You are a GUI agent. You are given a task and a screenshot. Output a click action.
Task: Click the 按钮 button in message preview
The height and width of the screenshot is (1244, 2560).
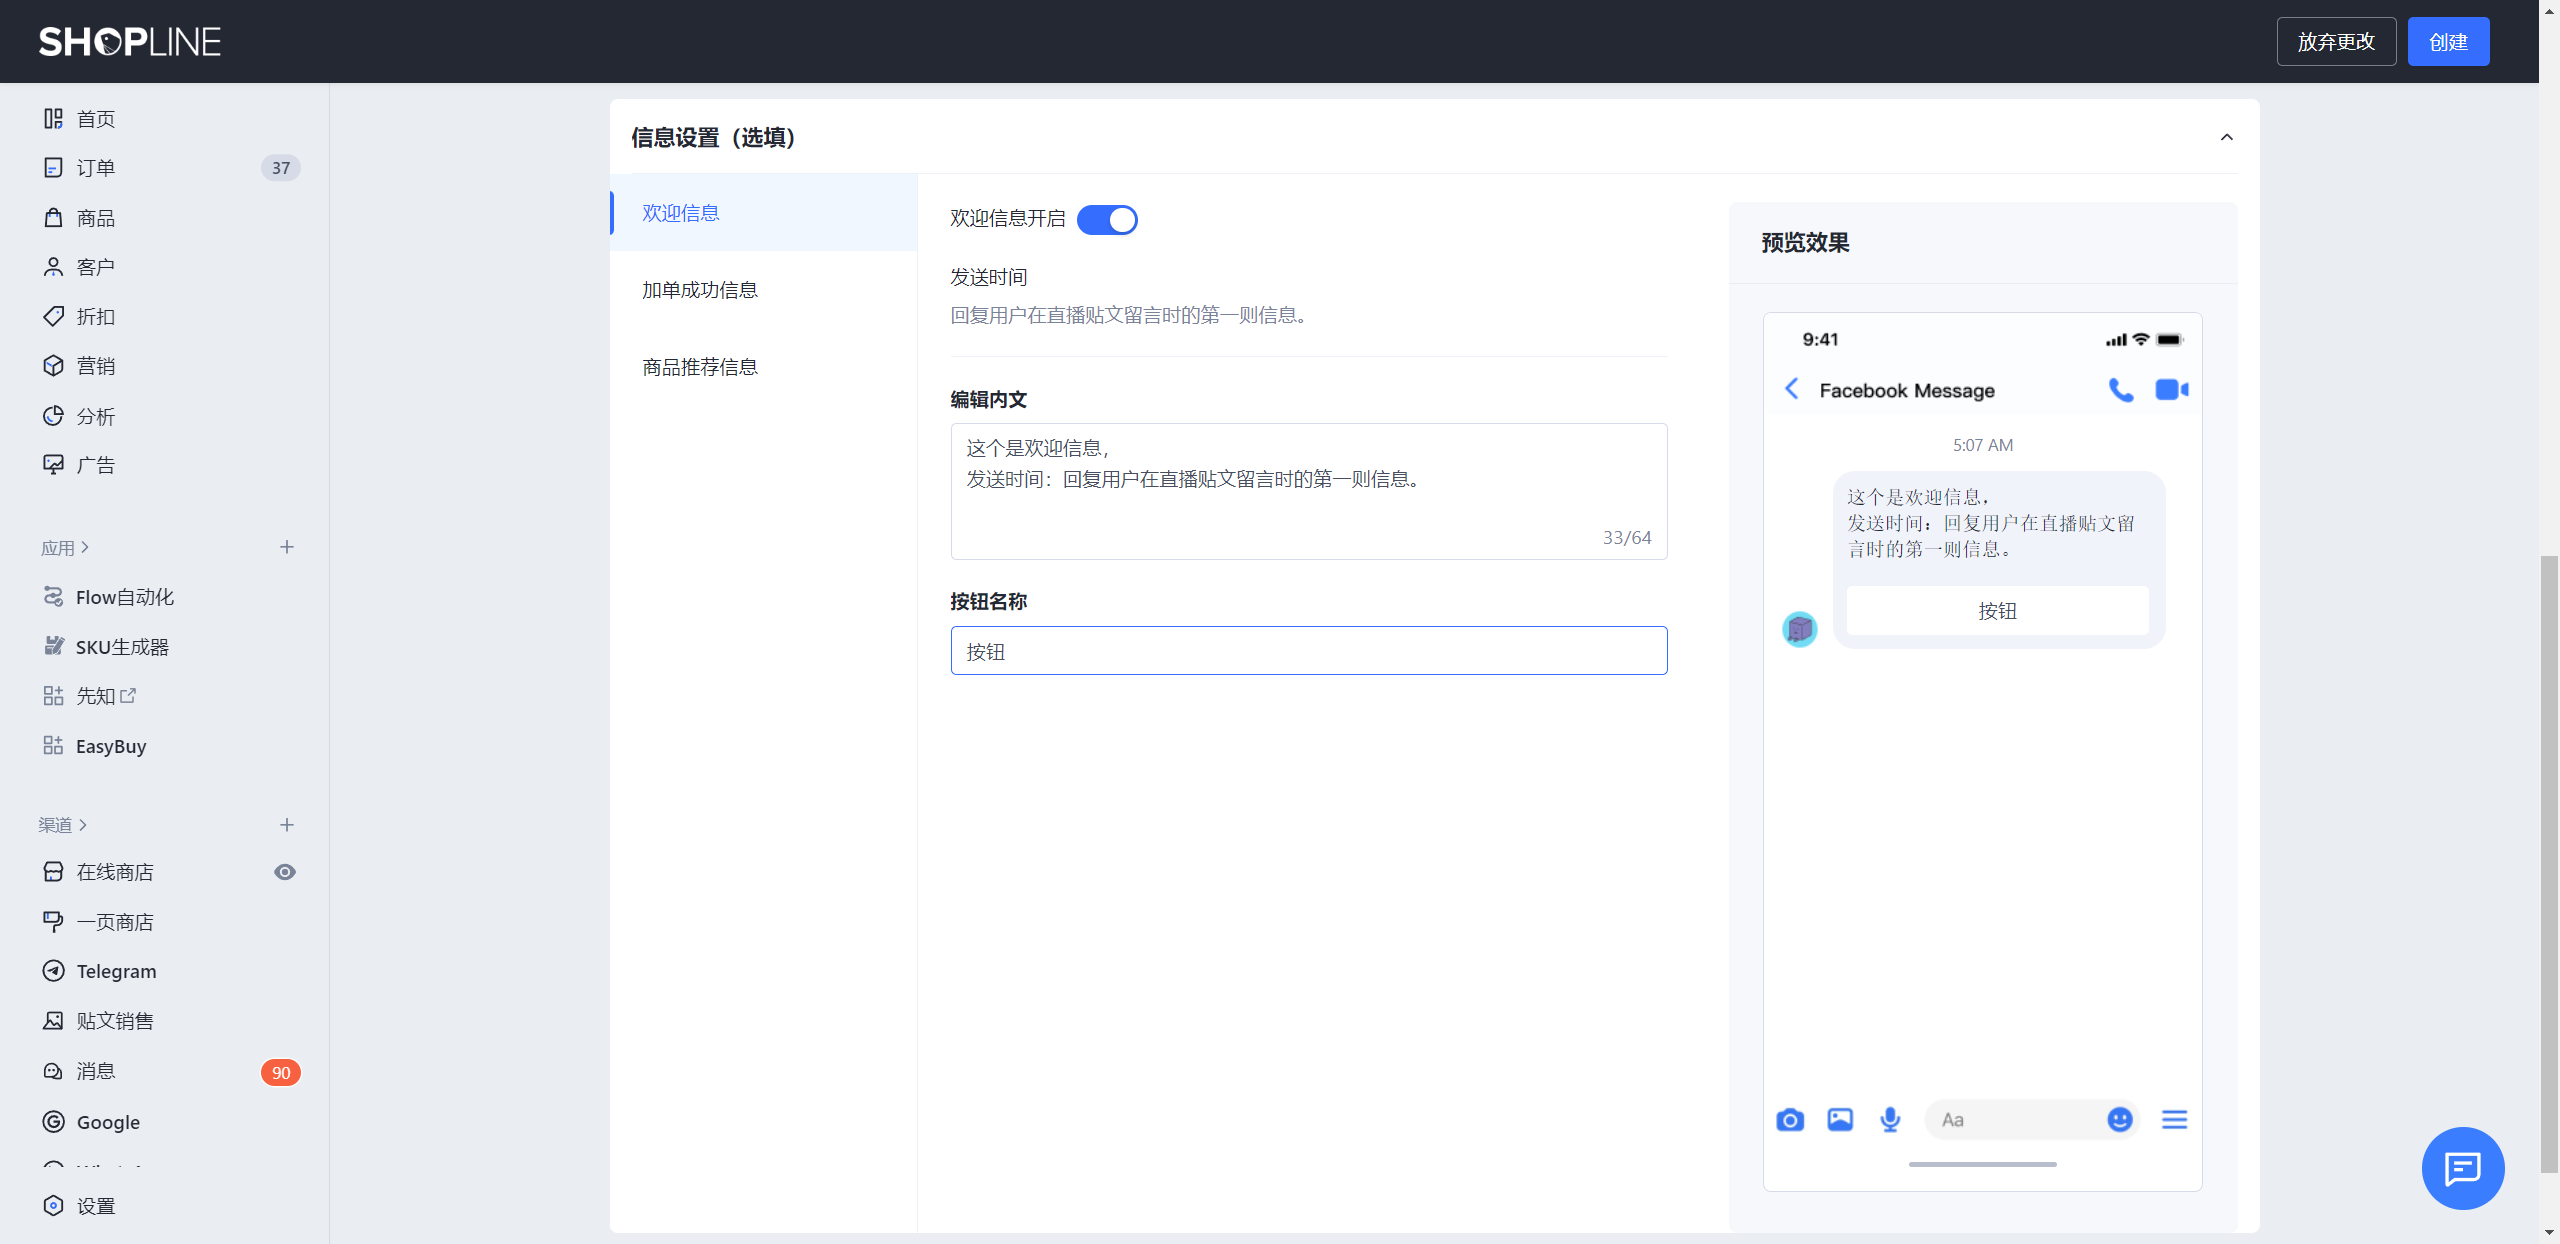(1997, 611)
